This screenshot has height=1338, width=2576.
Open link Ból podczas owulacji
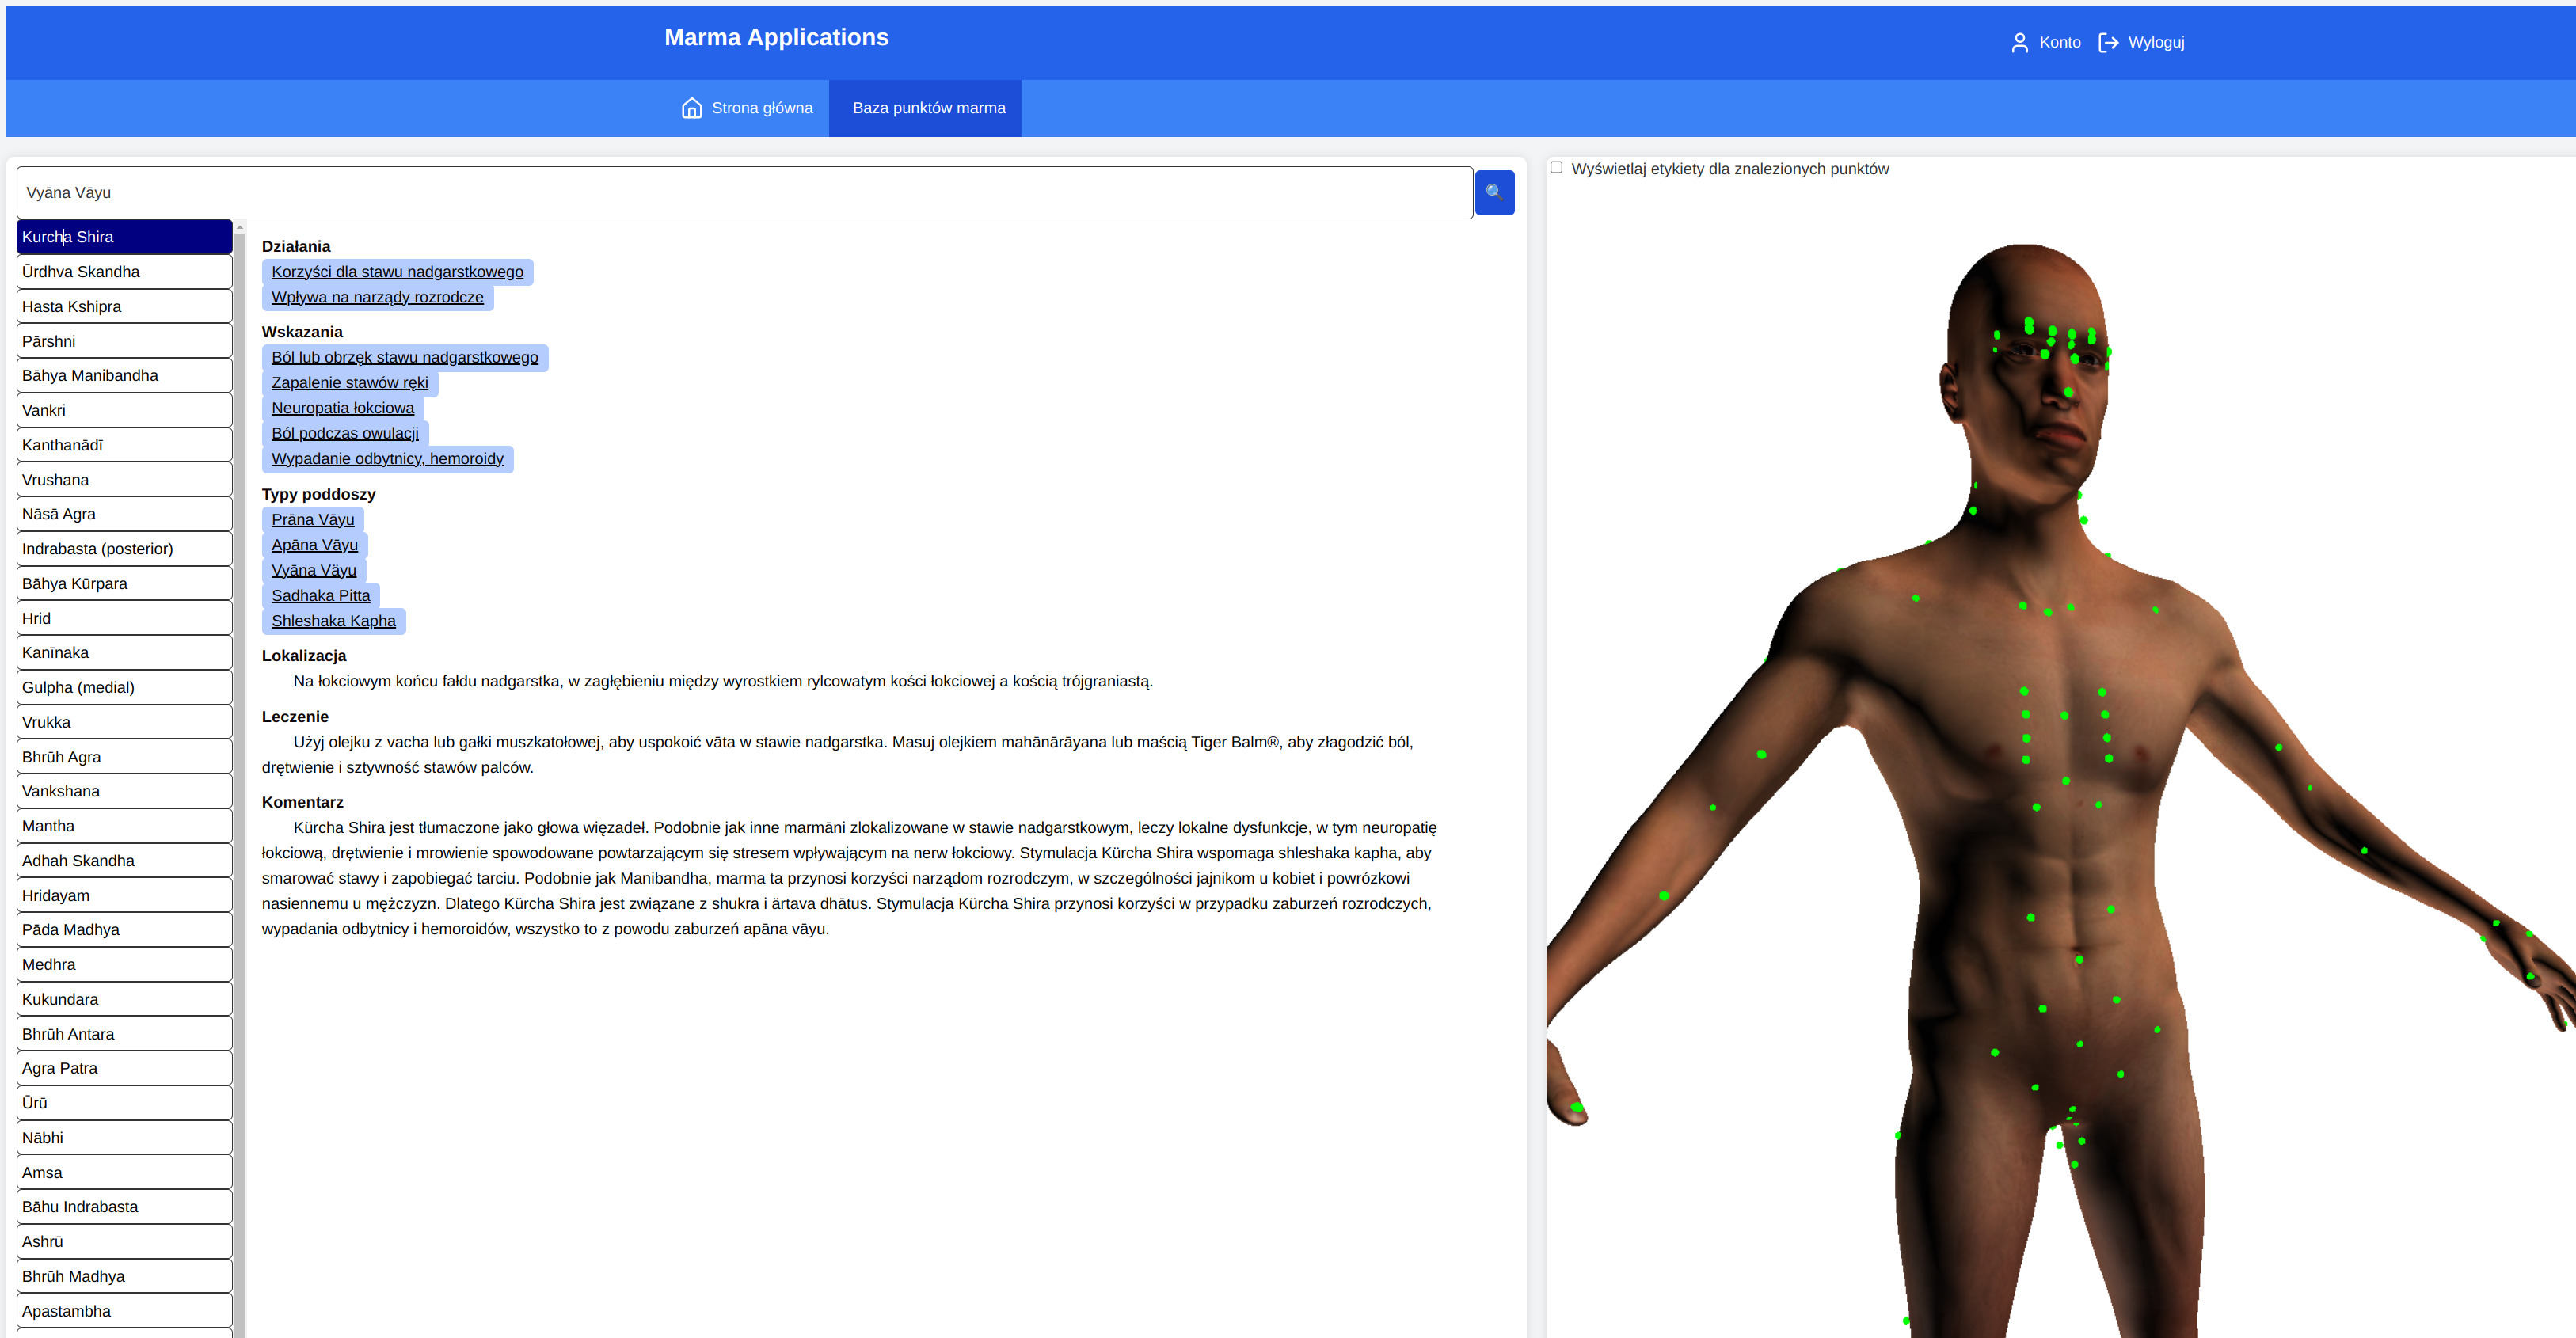point(344,433)
